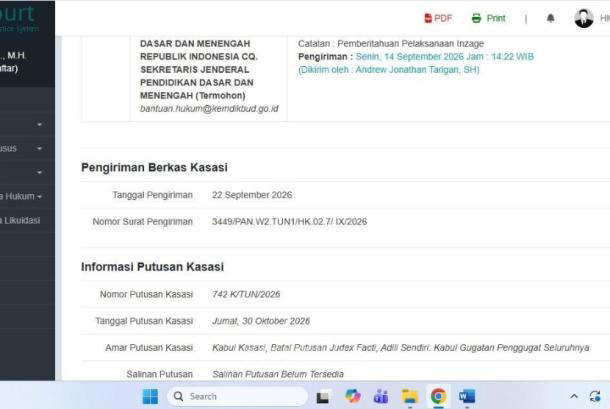The height and width of the screenshot is (409, 610).
Task: Expand the third sidebar dropdown arrow
Action: click(x=39, y=172)
